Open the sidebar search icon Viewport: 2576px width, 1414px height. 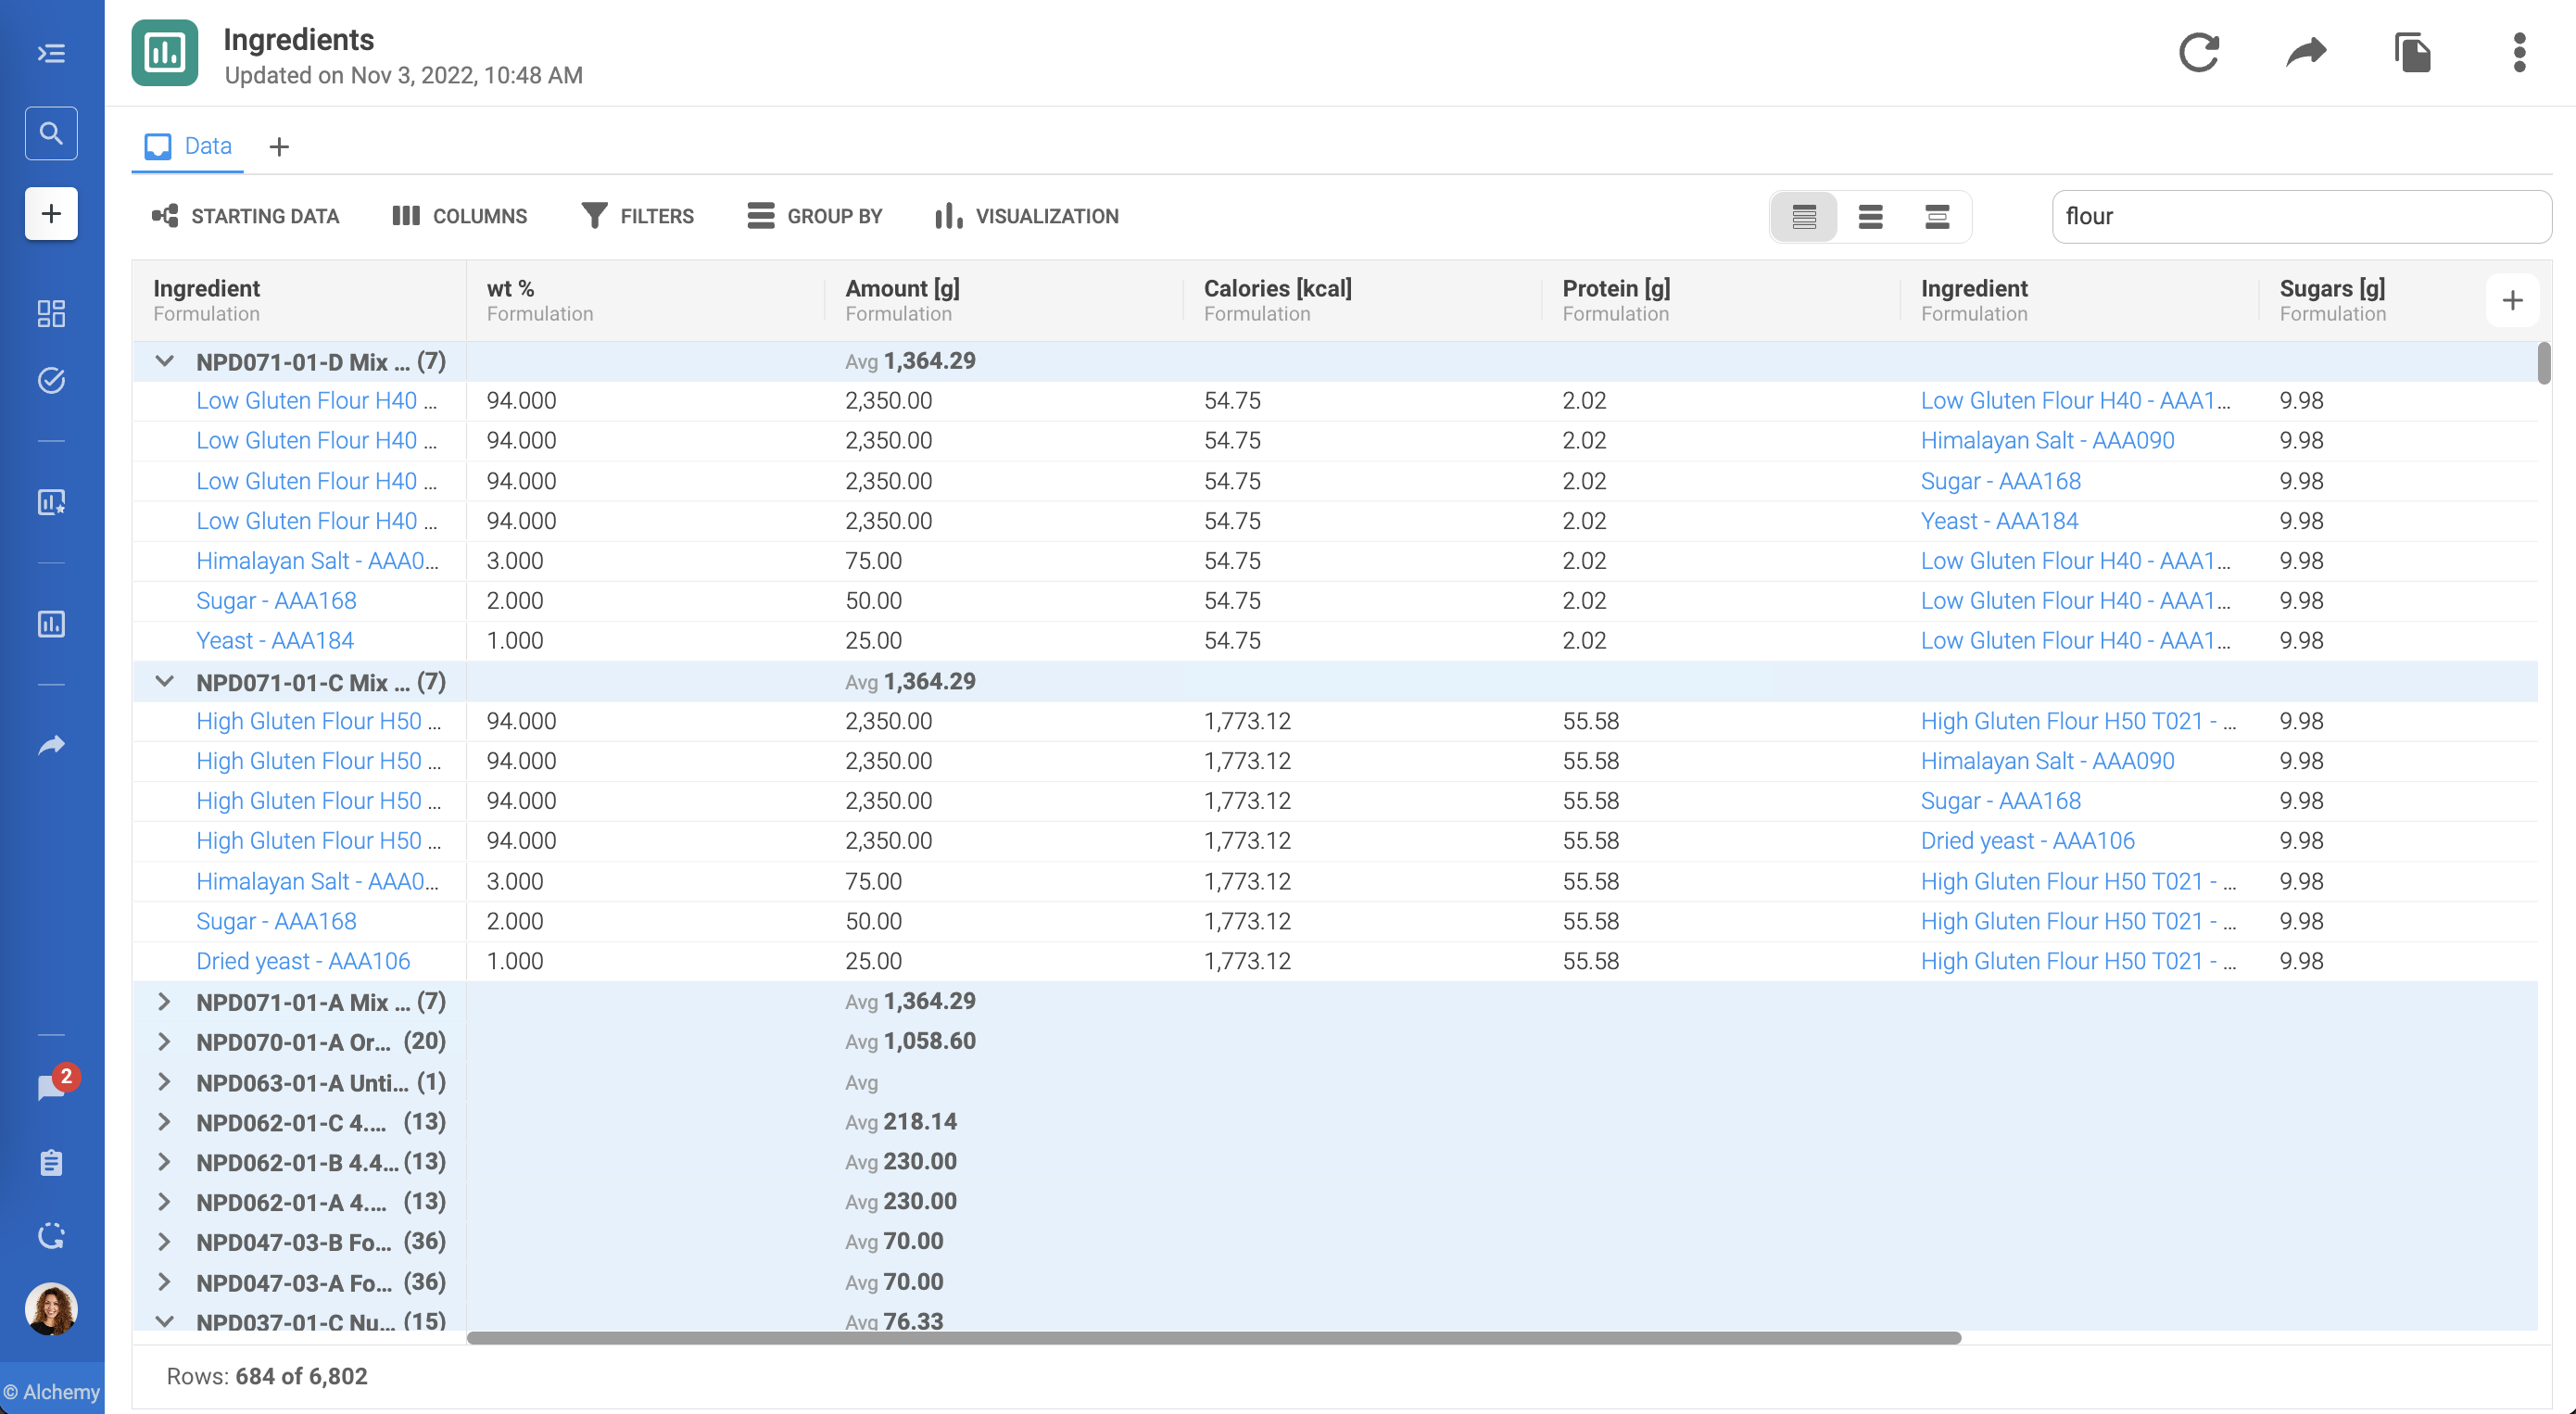pos(51,133)
